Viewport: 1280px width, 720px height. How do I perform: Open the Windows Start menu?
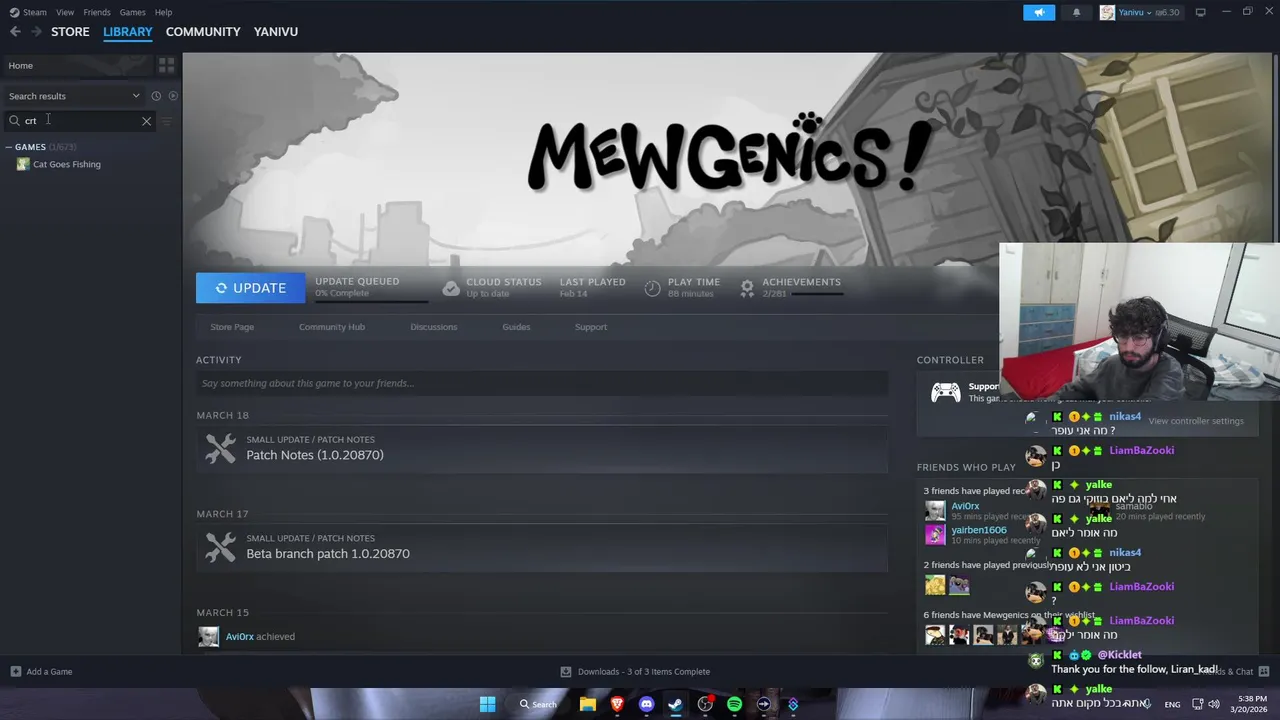pos(487,704)
